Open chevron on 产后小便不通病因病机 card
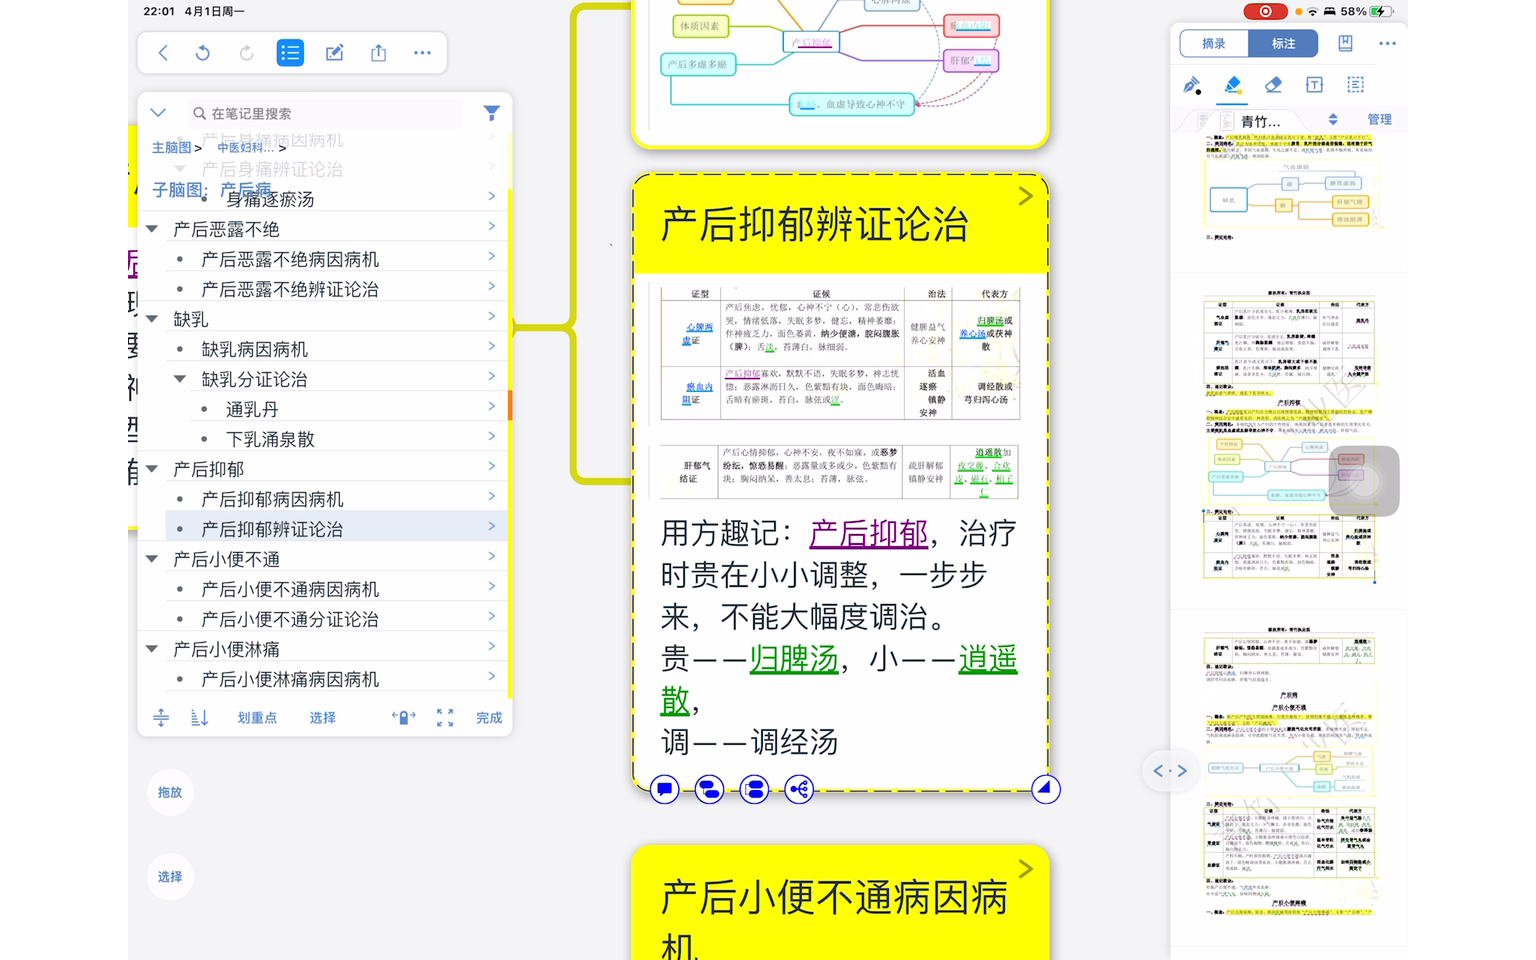This screenshot has height=960, width=1536. click(1025, 870)
